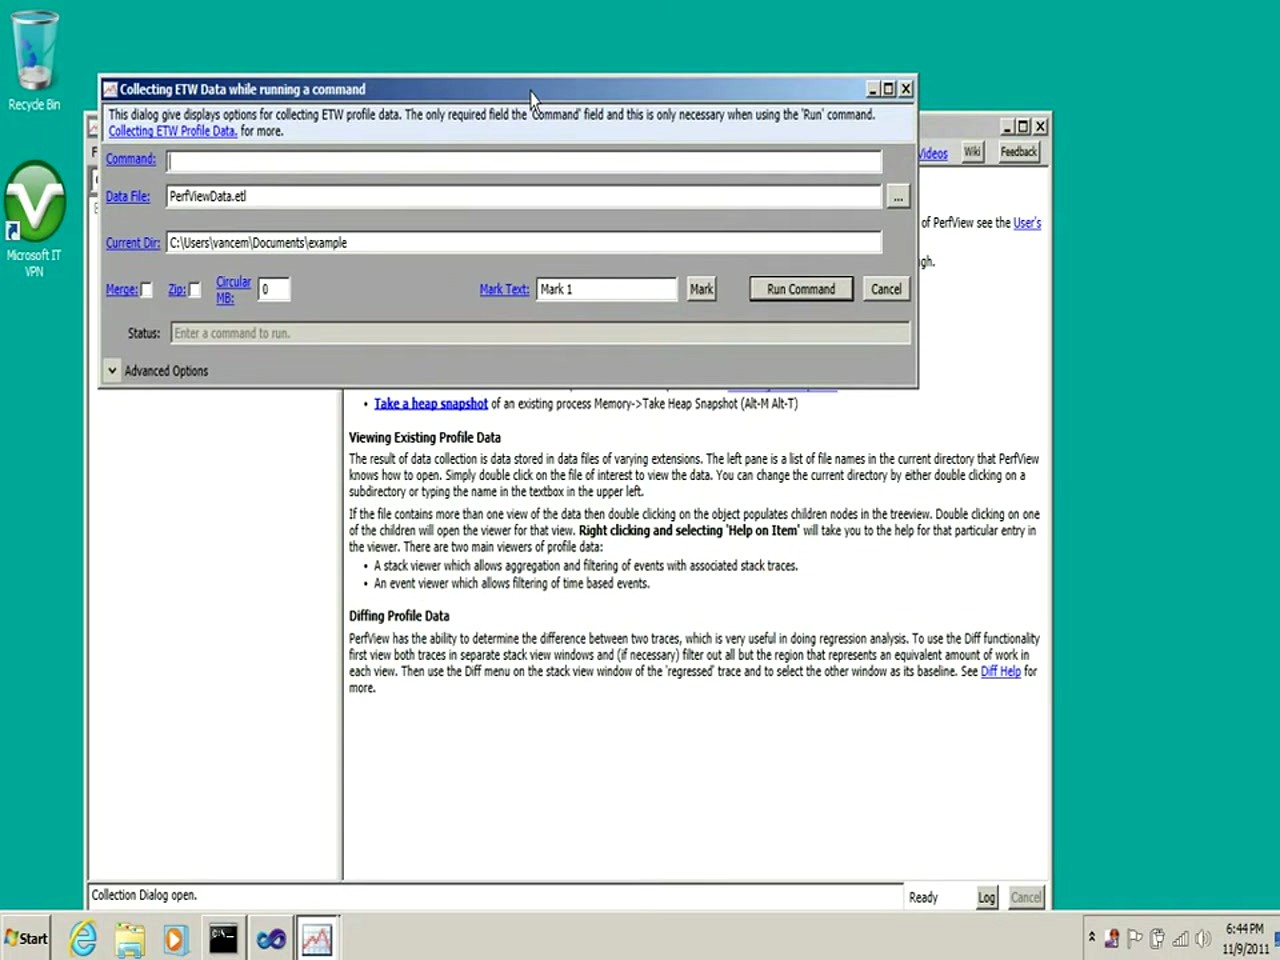The width and height of the screenshot is (1280, 960).
Task: Launch Internet Explorer from the taskbar
Action: [82, 938]
